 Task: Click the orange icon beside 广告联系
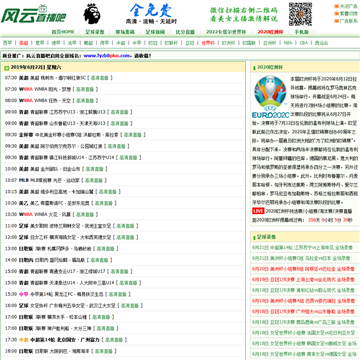[x=337, y=21]
